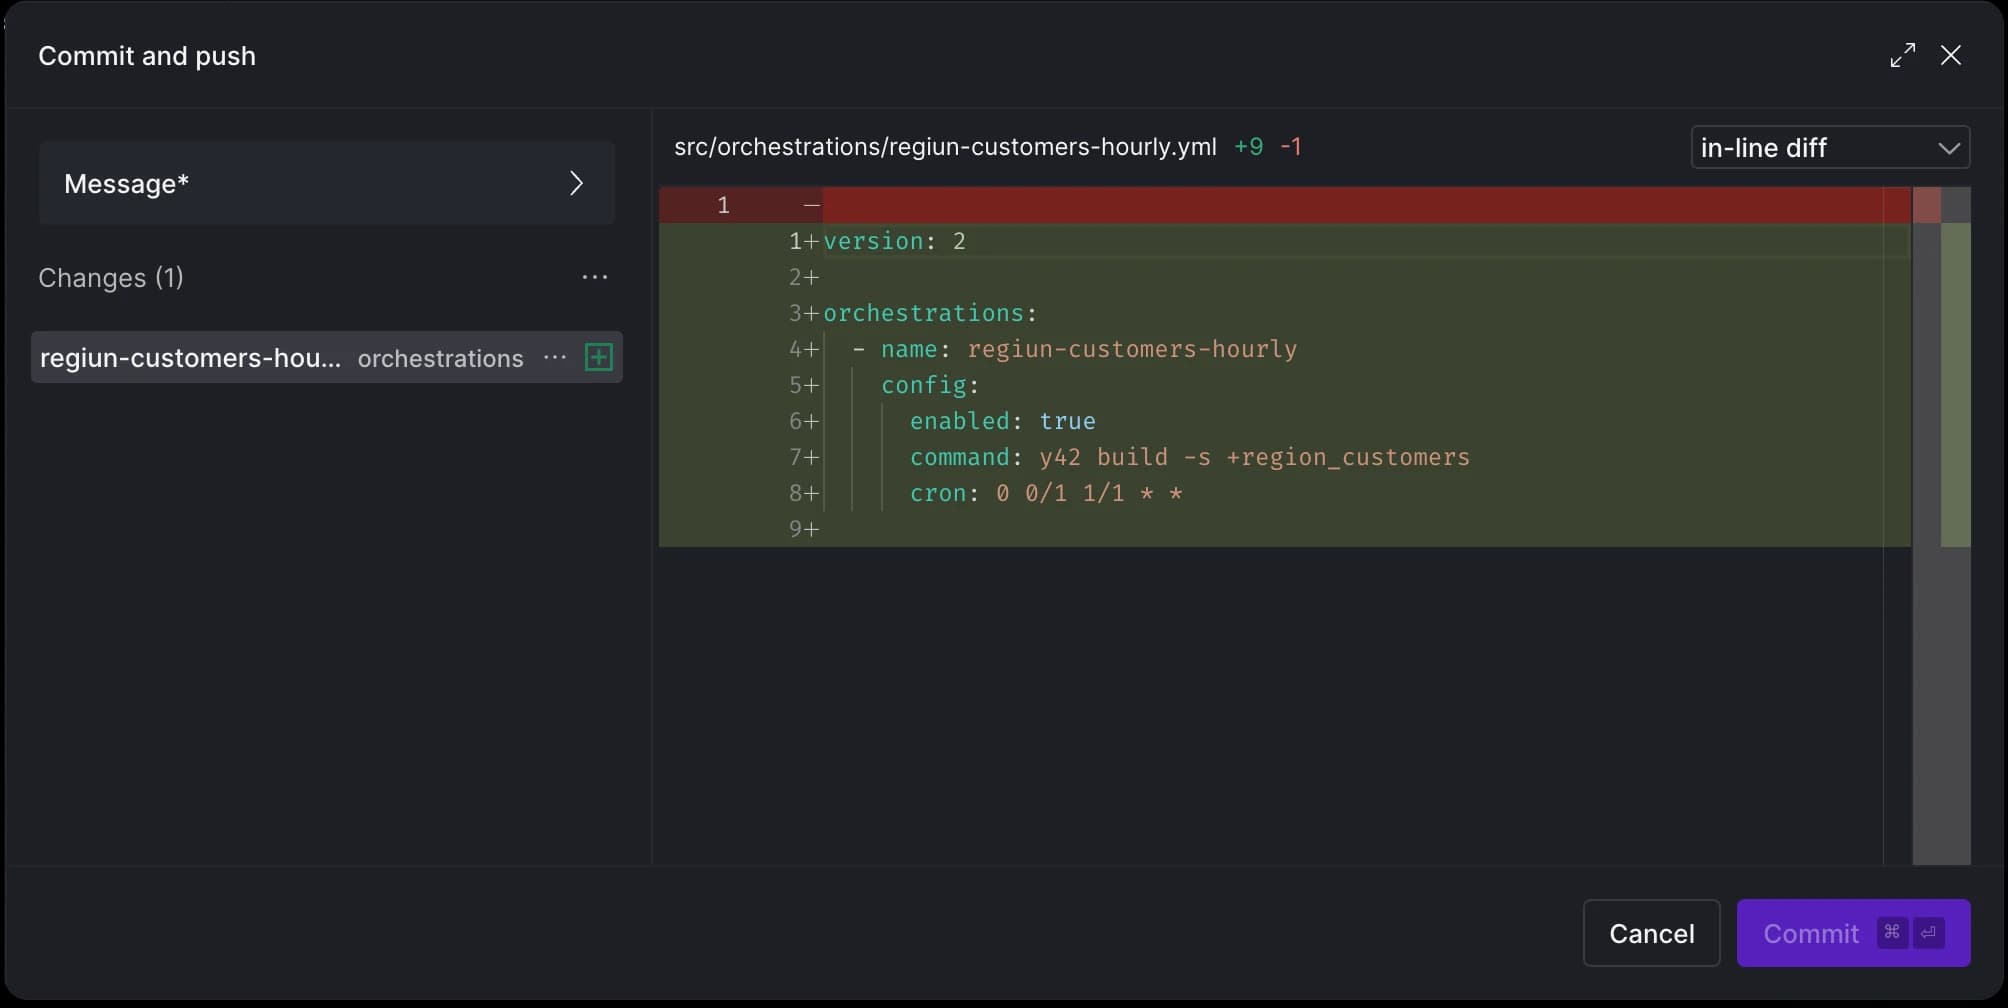Close the Commit and push dialog
Screen dimensions: 2008x1008
click(x=1951, y=55)
